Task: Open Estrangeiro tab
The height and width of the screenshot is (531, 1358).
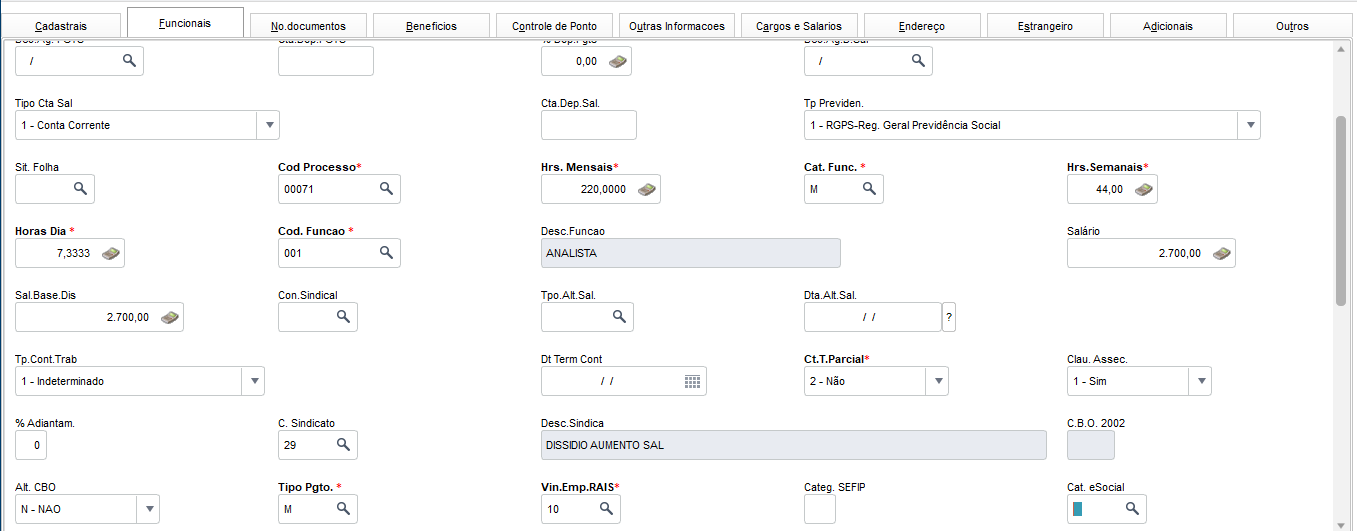Action: [x=1045, y=25]
